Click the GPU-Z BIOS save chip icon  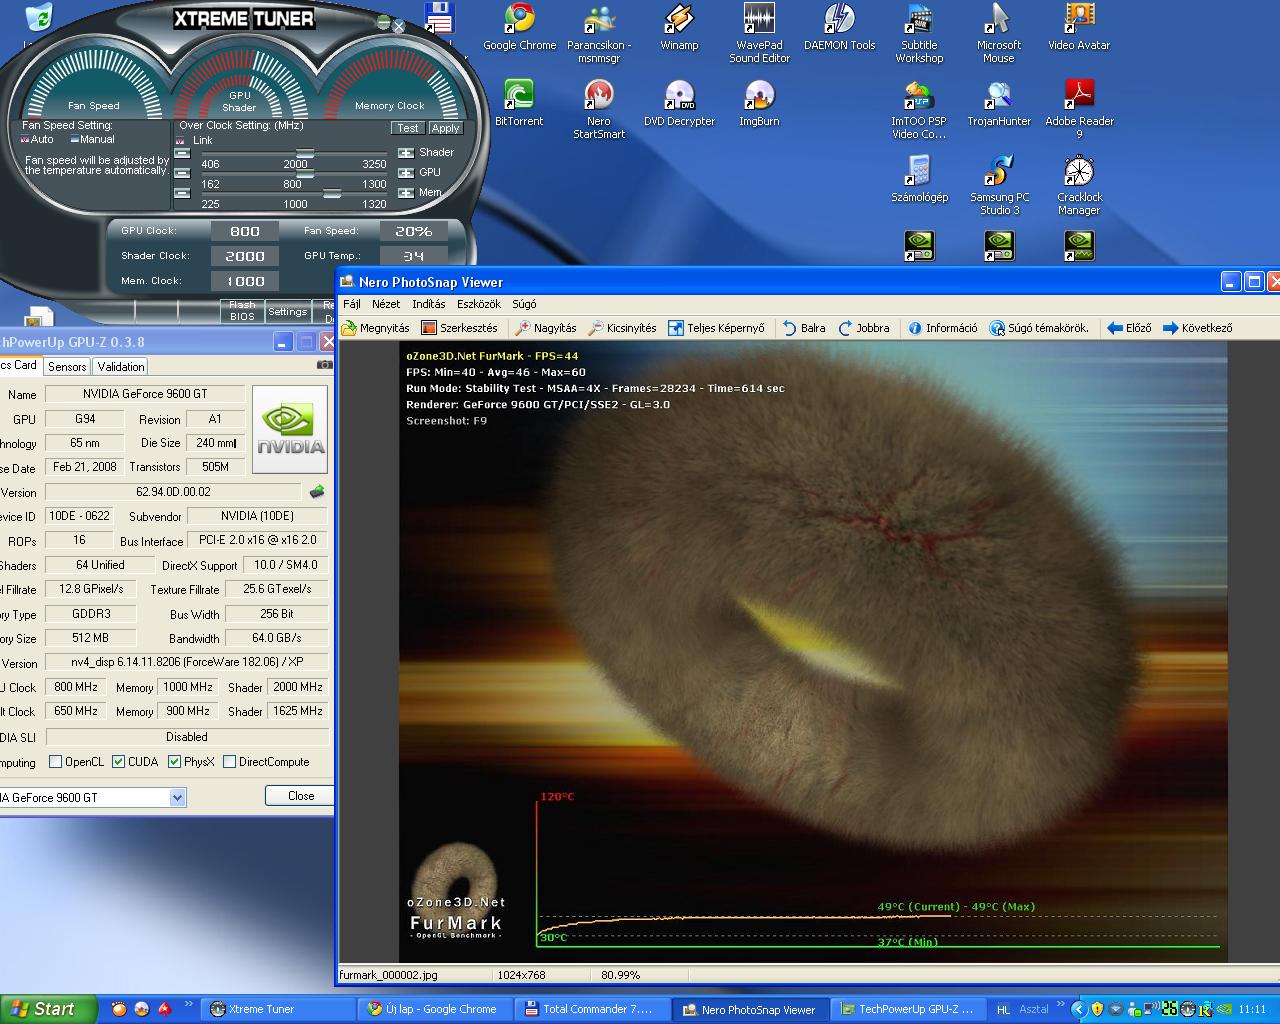click(x=317, y=492)
